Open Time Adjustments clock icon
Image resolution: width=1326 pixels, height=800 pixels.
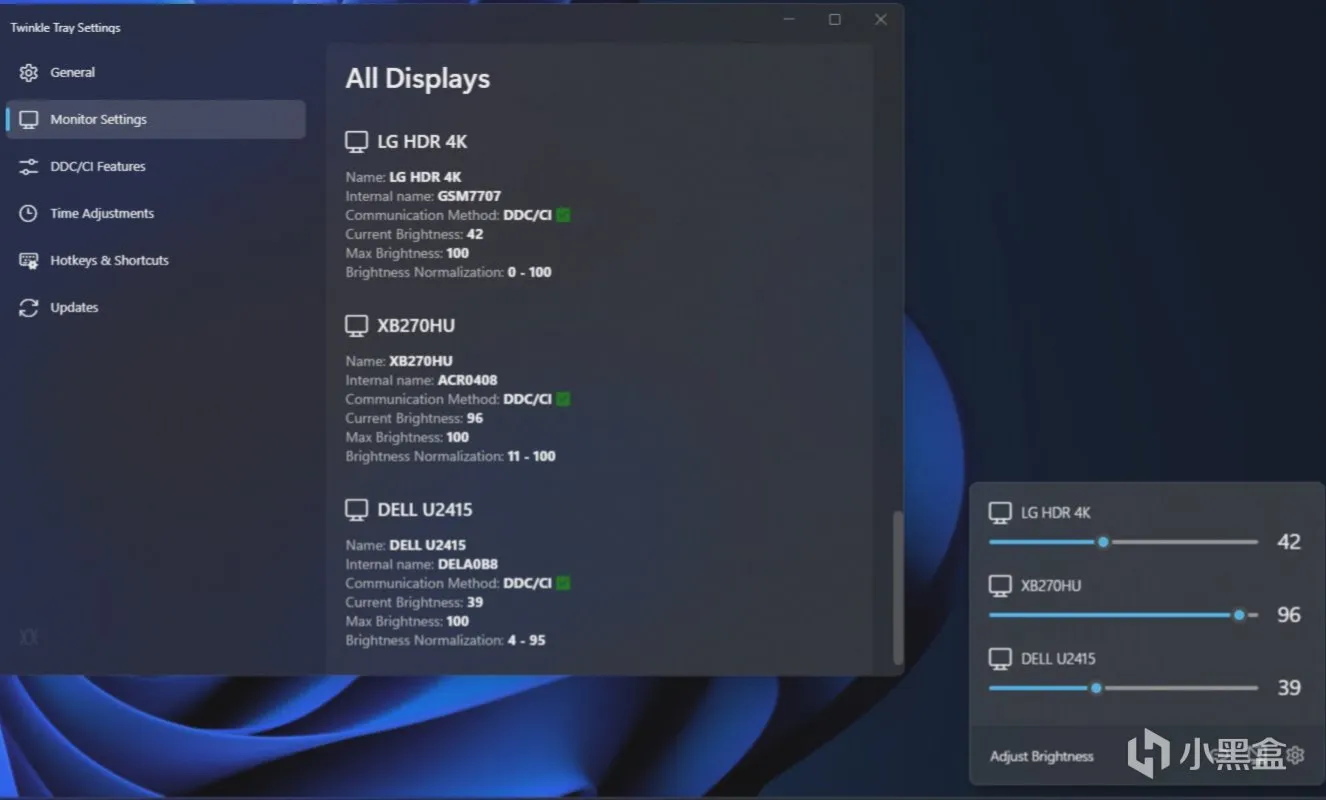pos(29,214)
